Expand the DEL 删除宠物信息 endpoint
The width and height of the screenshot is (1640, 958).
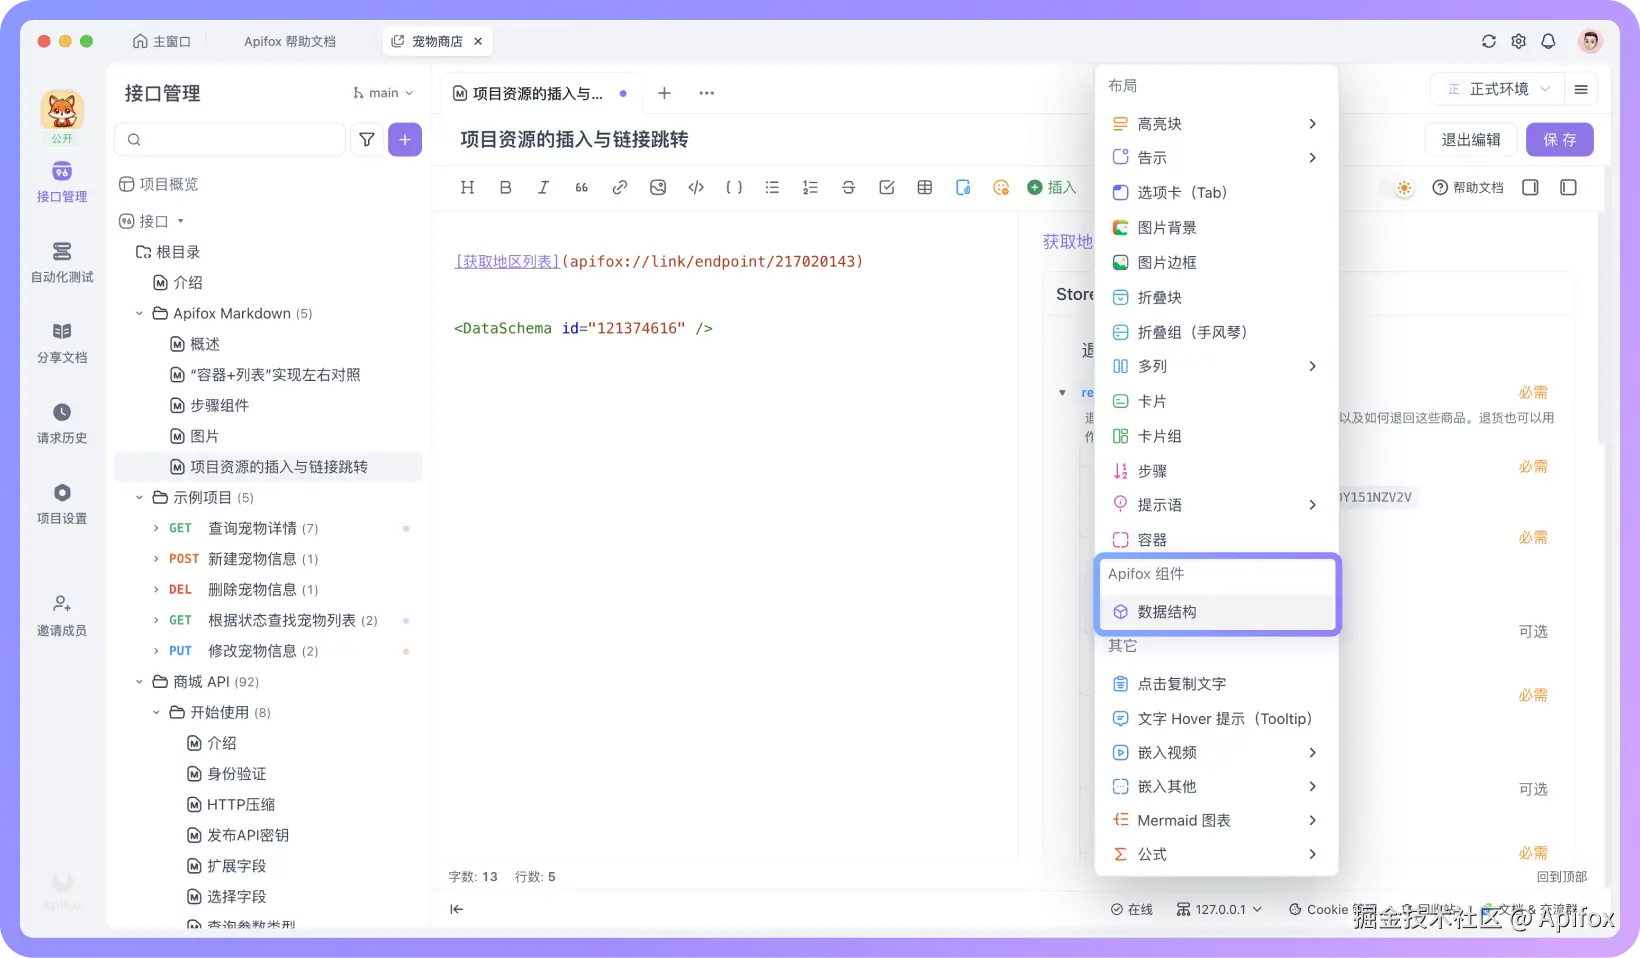[x=156, y=590]
